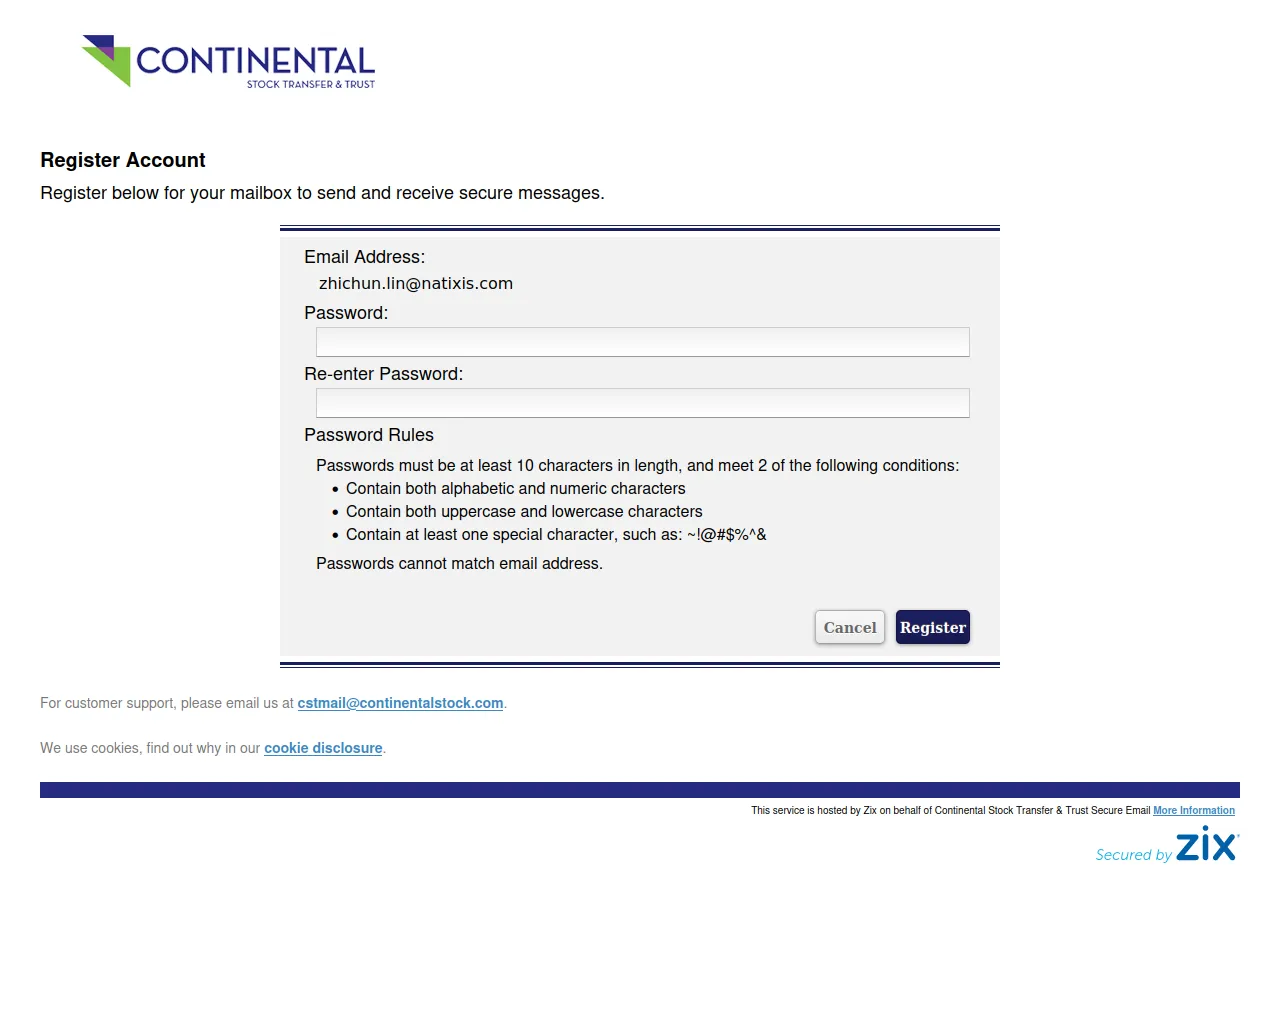Click the Continental triangle emblem icon
Viewport: 1280px width, 1024px height.
coord(108,59)
